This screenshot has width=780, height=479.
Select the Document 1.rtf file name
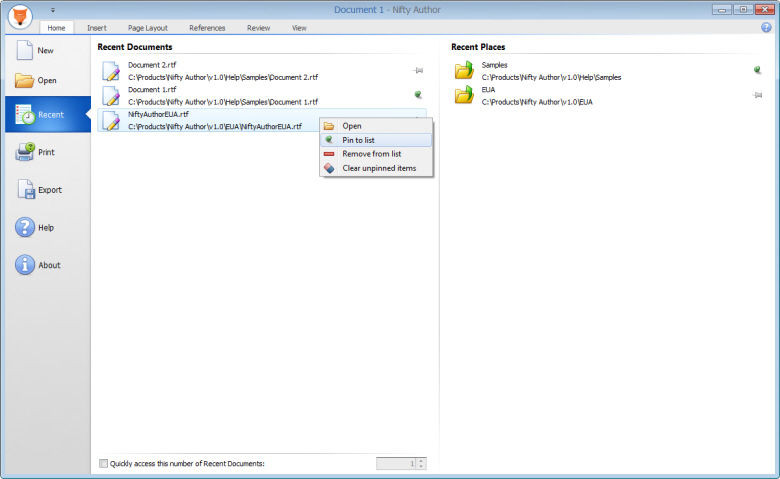[152, 90]
